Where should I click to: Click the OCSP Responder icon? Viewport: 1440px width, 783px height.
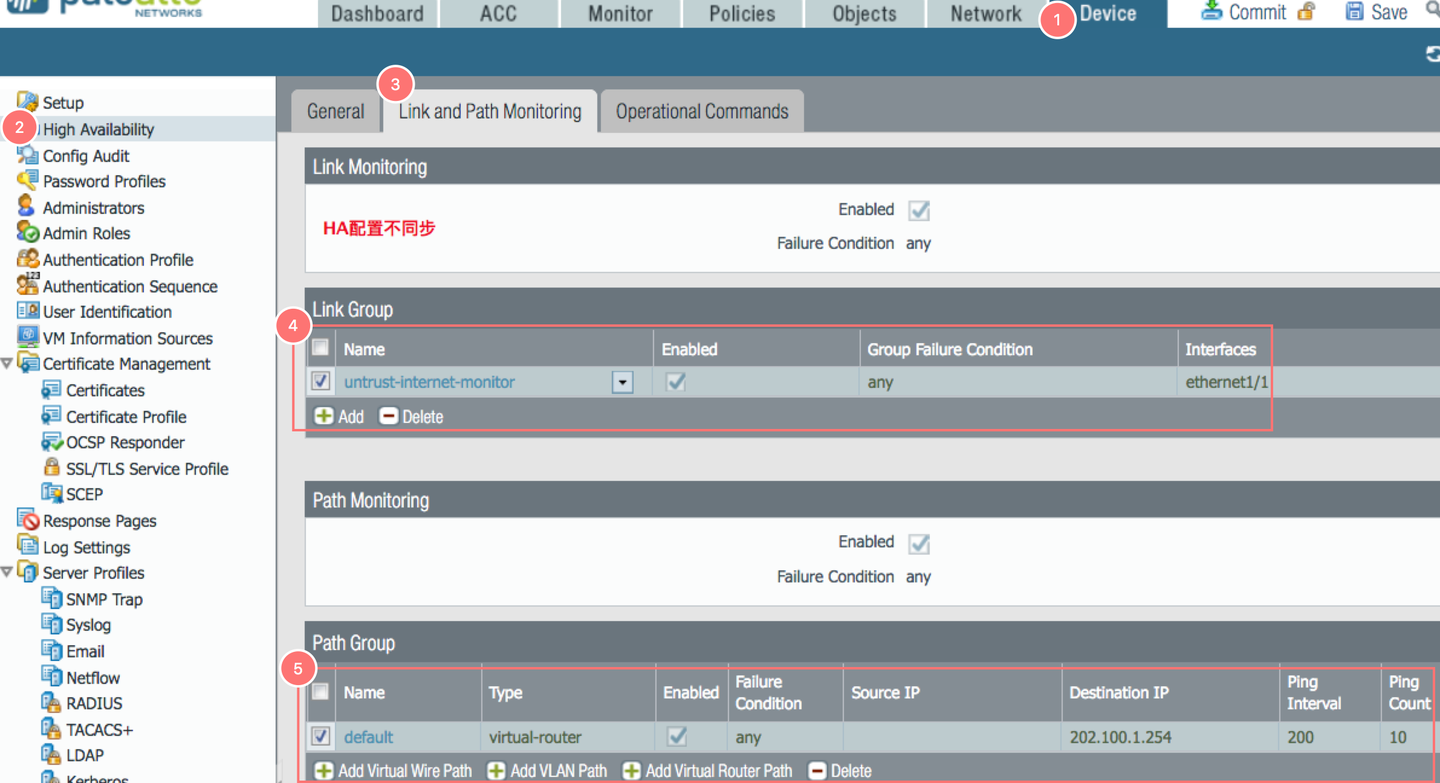52,442
